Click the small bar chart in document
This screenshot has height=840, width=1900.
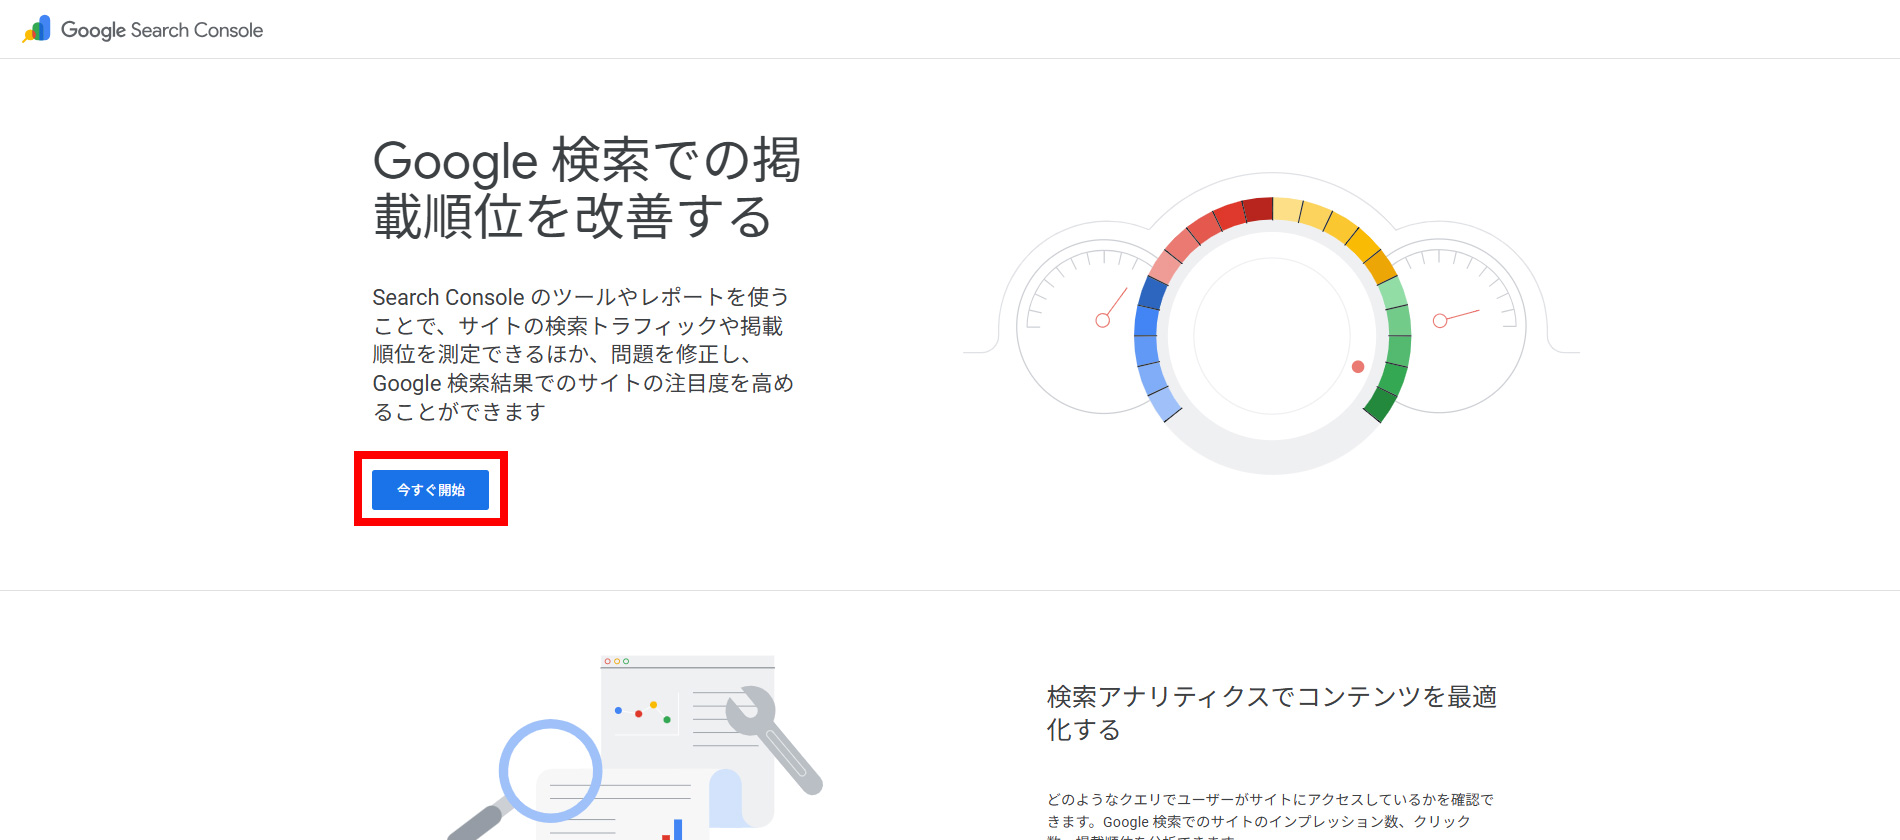tap(673, 830)
